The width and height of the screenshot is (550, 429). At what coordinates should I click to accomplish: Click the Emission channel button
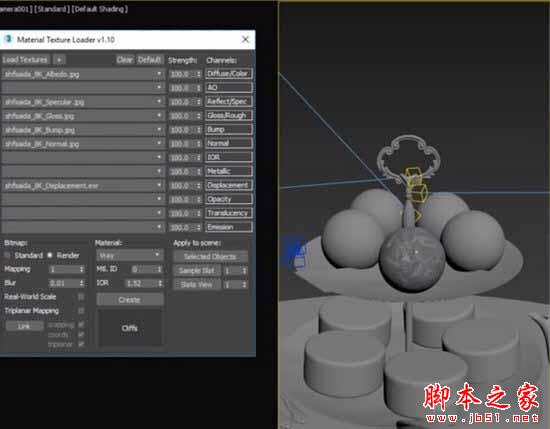(x=228, y=227)
